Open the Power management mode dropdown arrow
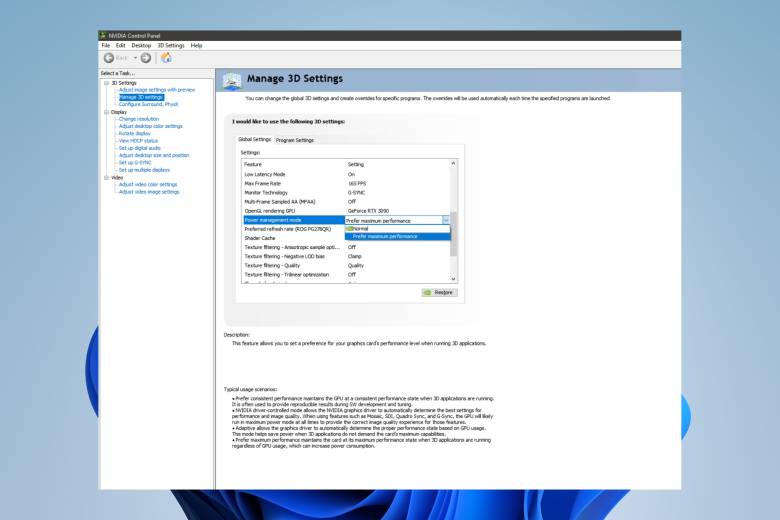Image resolution: width=780 pixels, height=520 pixels. [x=446, y=220]
